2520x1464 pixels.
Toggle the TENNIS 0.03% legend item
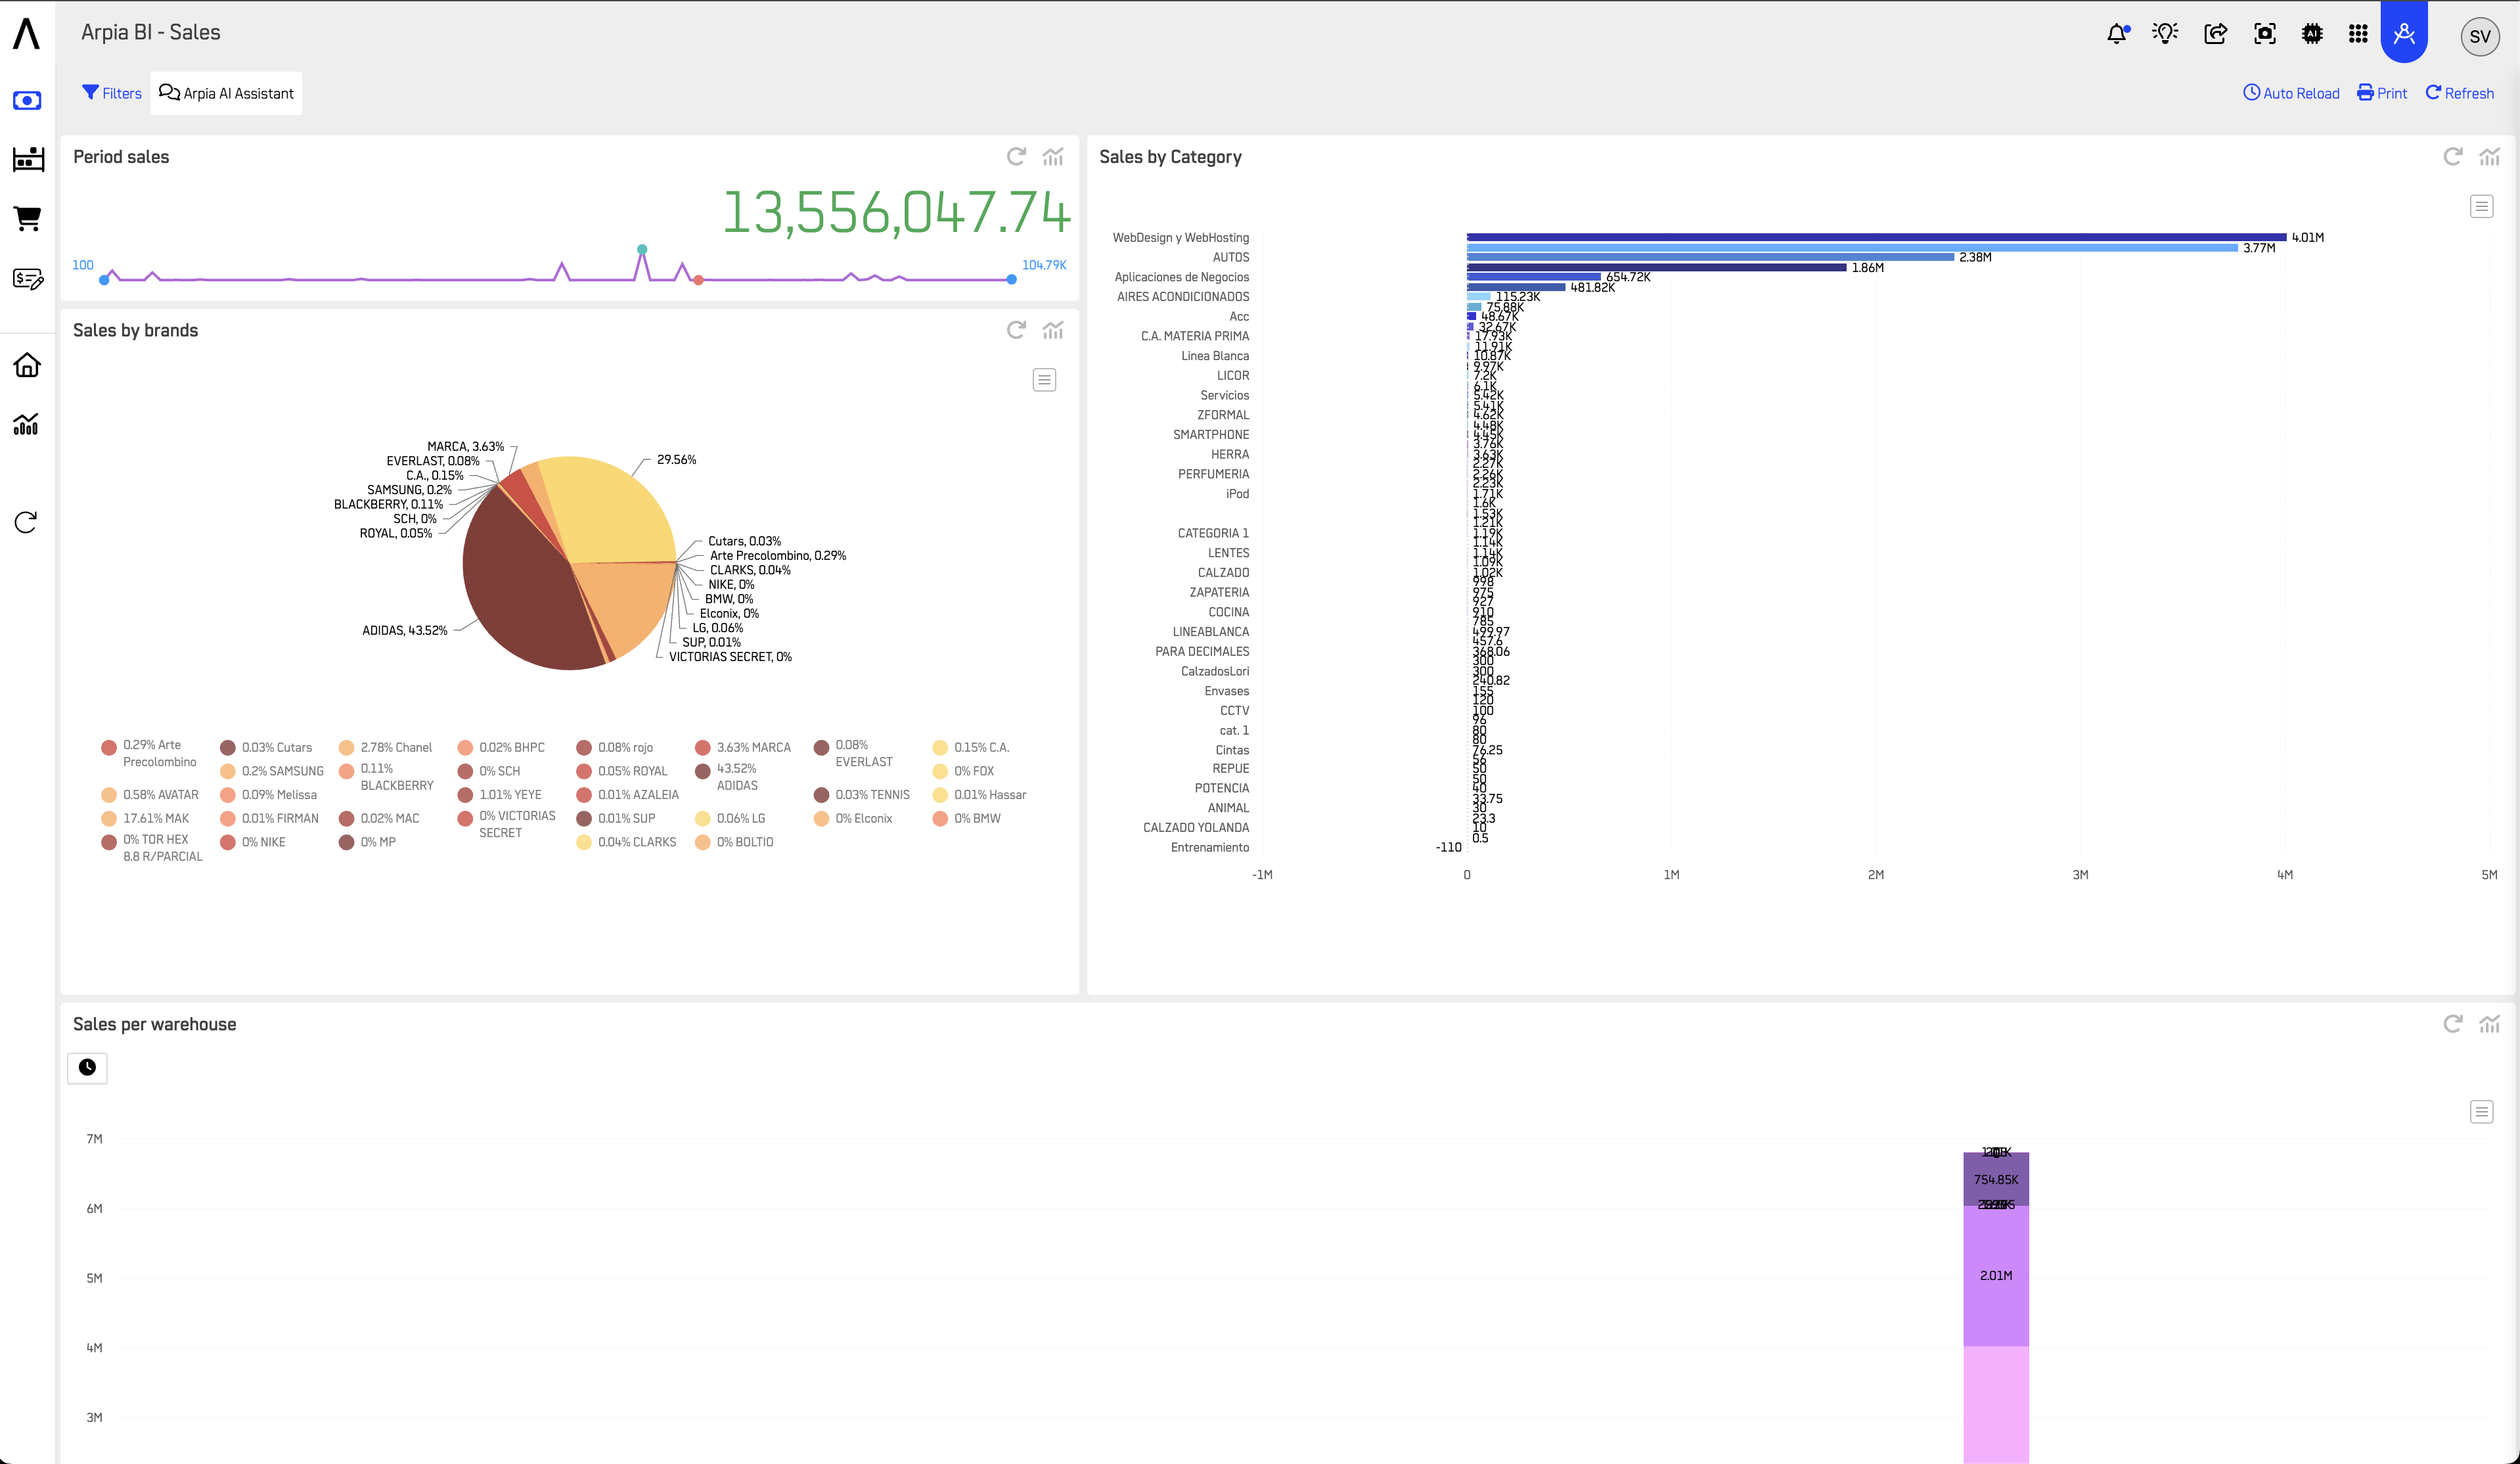[x=862, y=795]
